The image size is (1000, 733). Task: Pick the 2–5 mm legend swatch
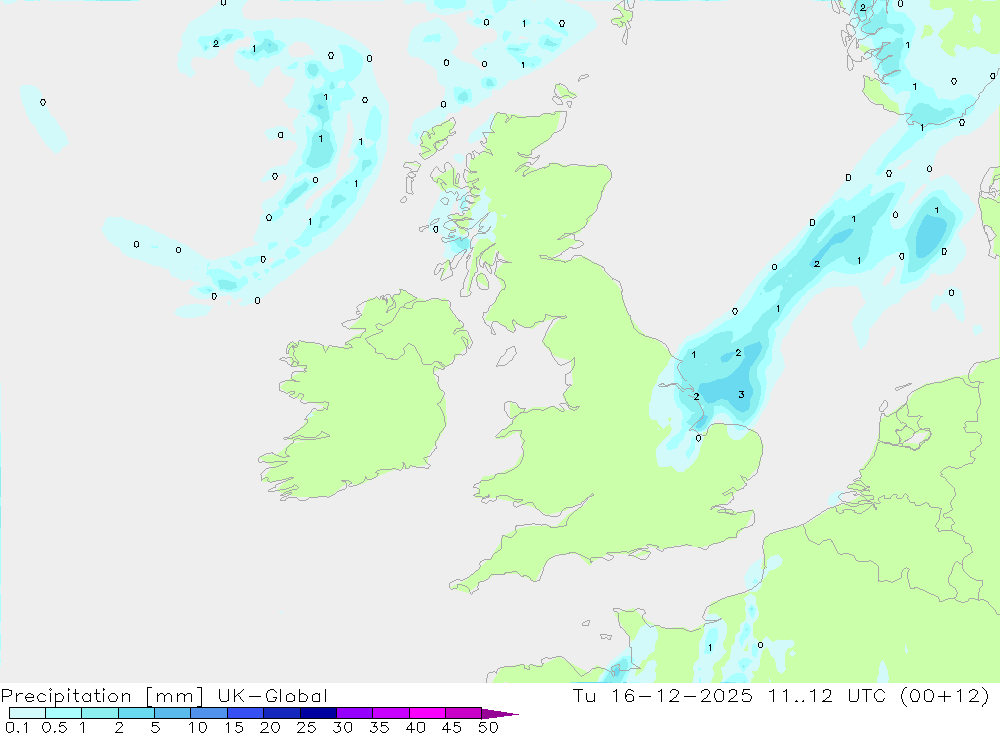point(136,713)
